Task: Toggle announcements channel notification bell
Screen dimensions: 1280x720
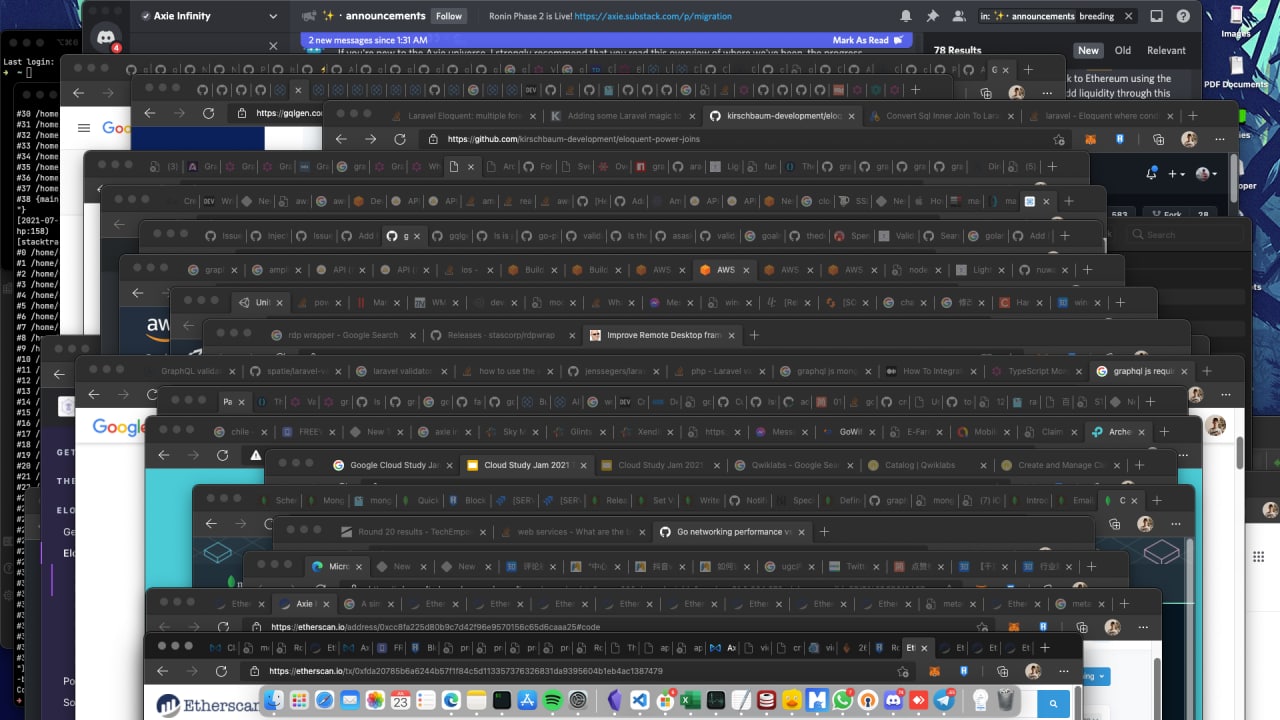Action: tap(906, 16)
